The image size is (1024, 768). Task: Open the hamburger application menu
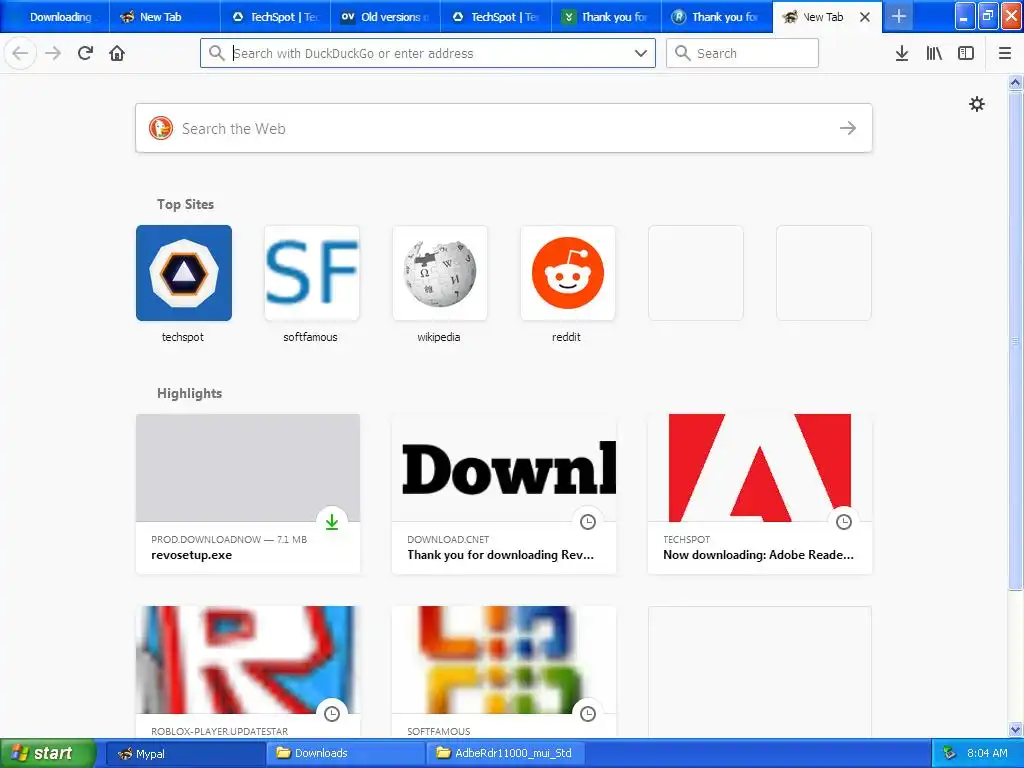1005,53
